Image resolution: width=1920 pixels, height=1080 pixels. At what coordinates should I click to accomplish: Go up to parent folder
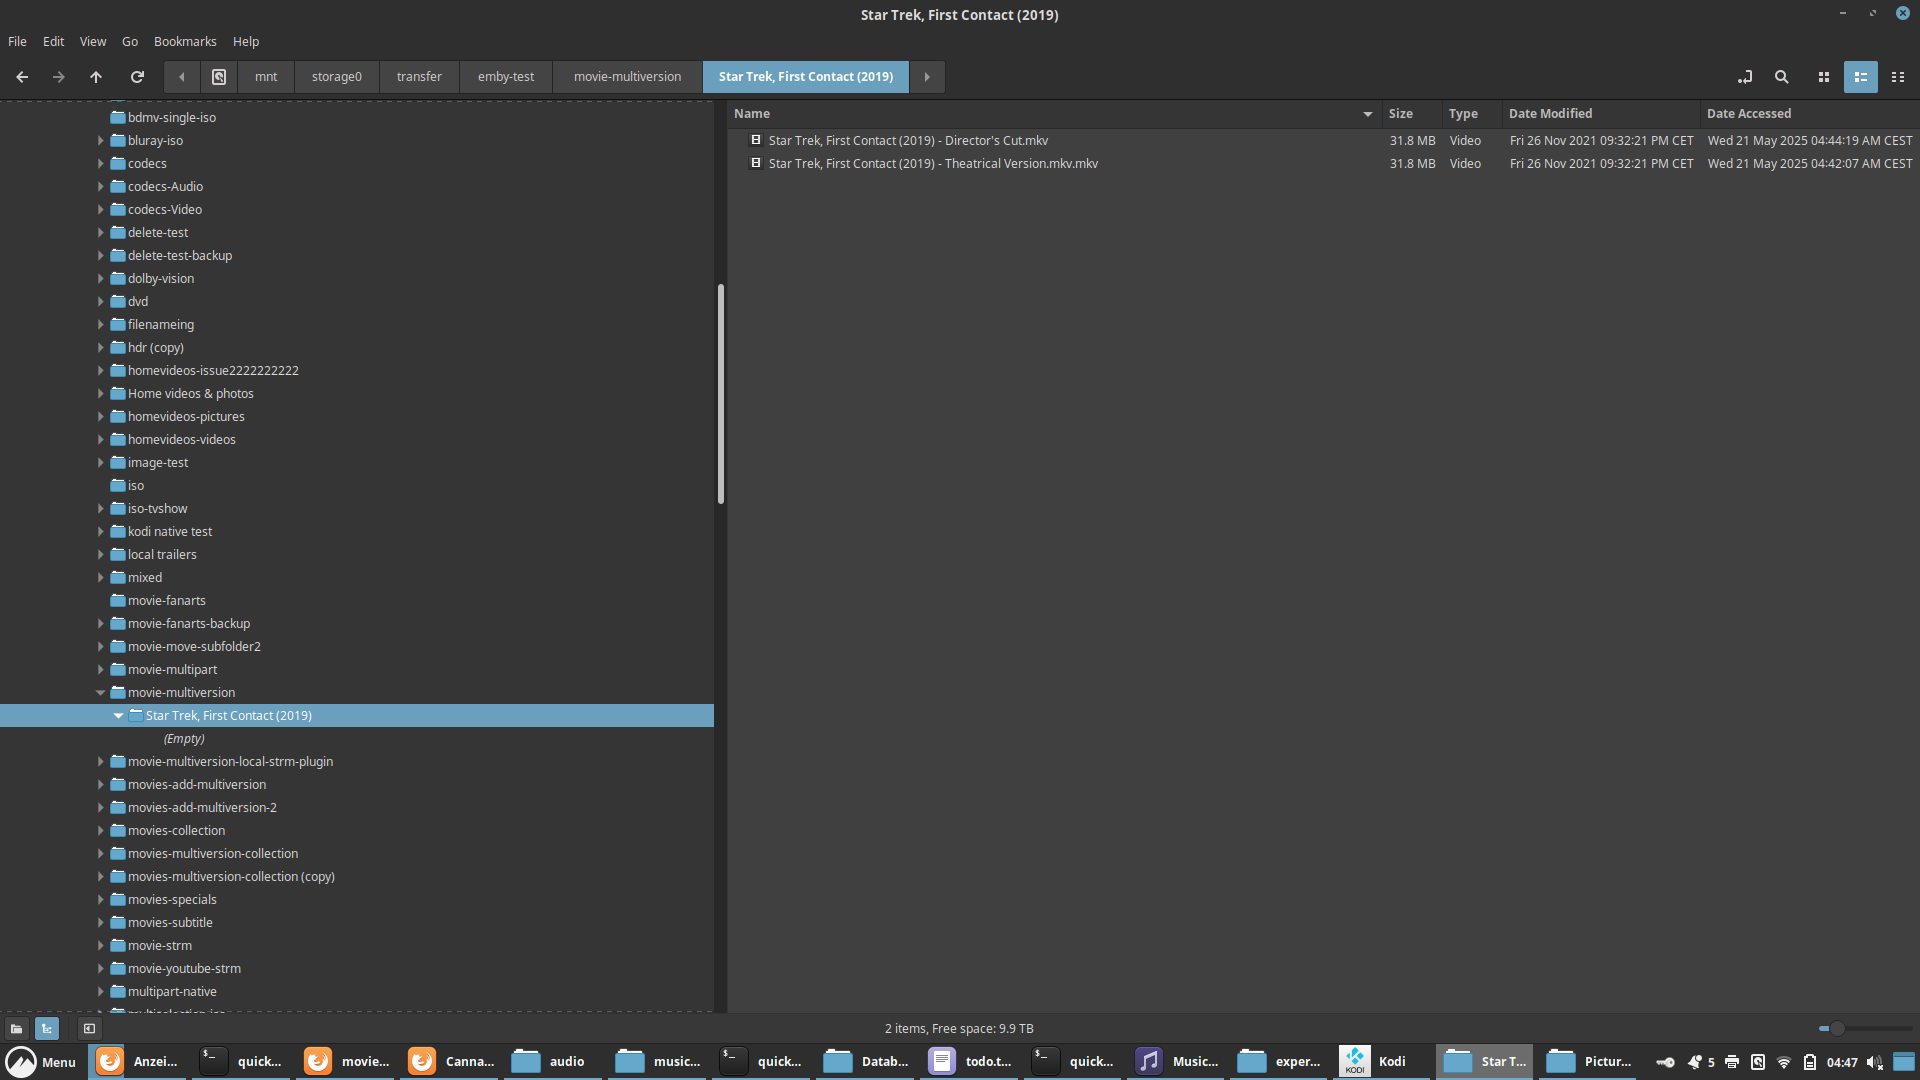pyautogui.click(x=96, y=77)
